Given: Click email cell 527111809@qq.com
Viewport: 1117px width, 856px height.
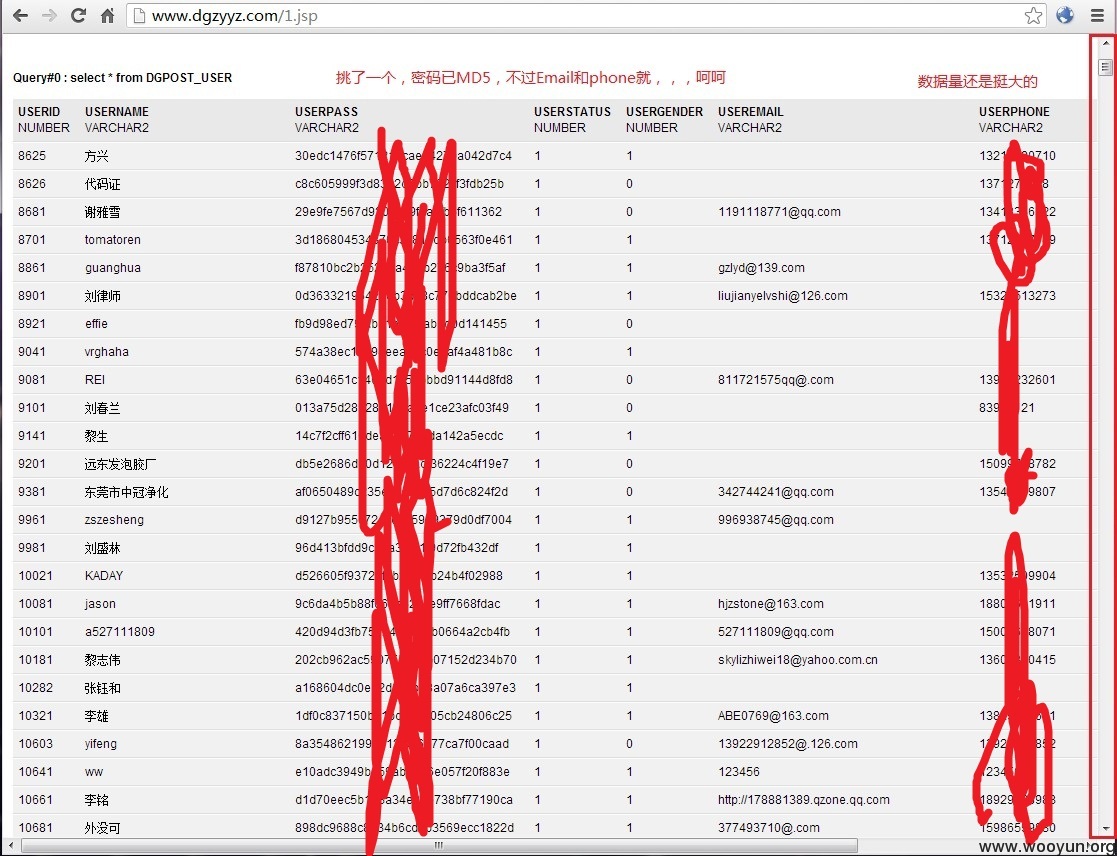Looking at the screenshot, I should [x=776, y=632].
